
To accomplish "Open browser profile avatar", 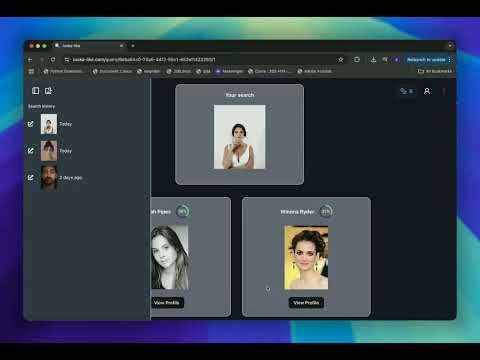I will pyautogui.click(x=396, y=60).
